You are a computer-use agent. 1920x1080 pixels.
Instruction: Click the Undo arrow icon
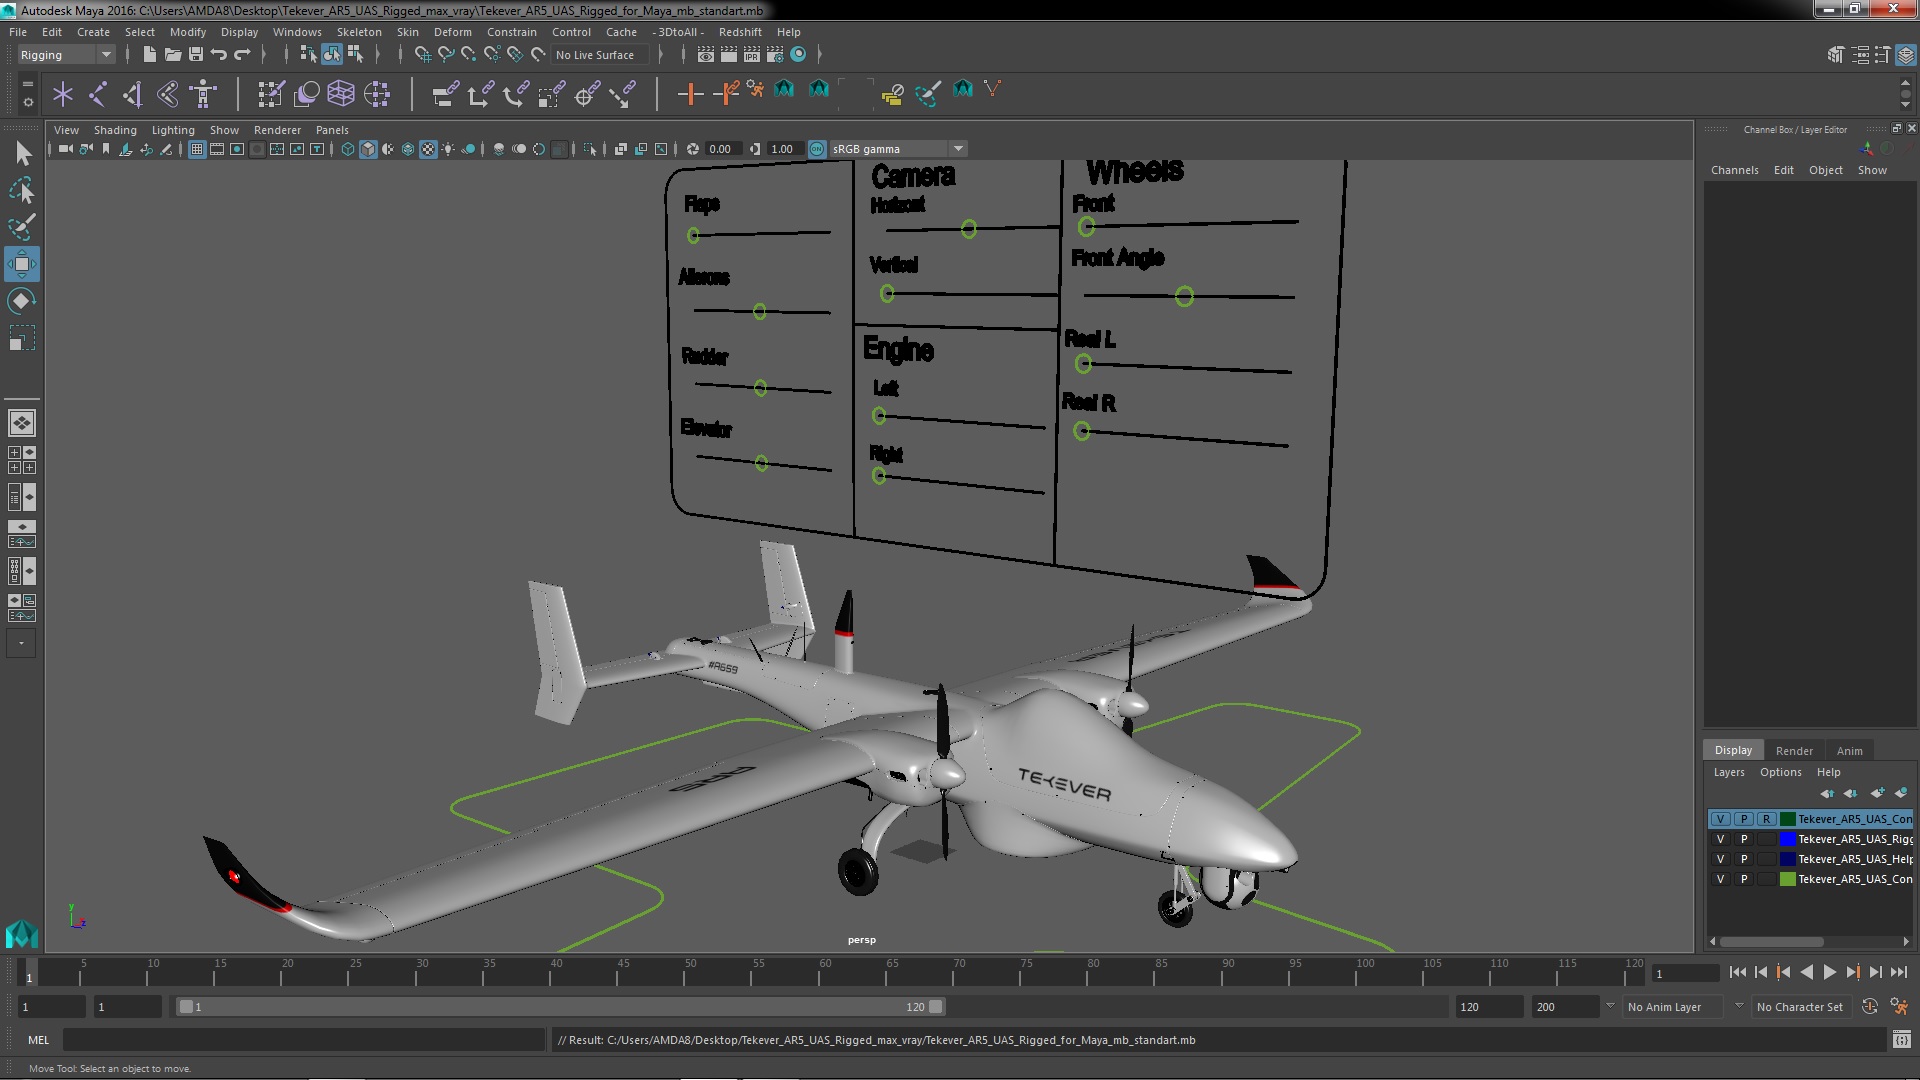click(x=219, y=55)
